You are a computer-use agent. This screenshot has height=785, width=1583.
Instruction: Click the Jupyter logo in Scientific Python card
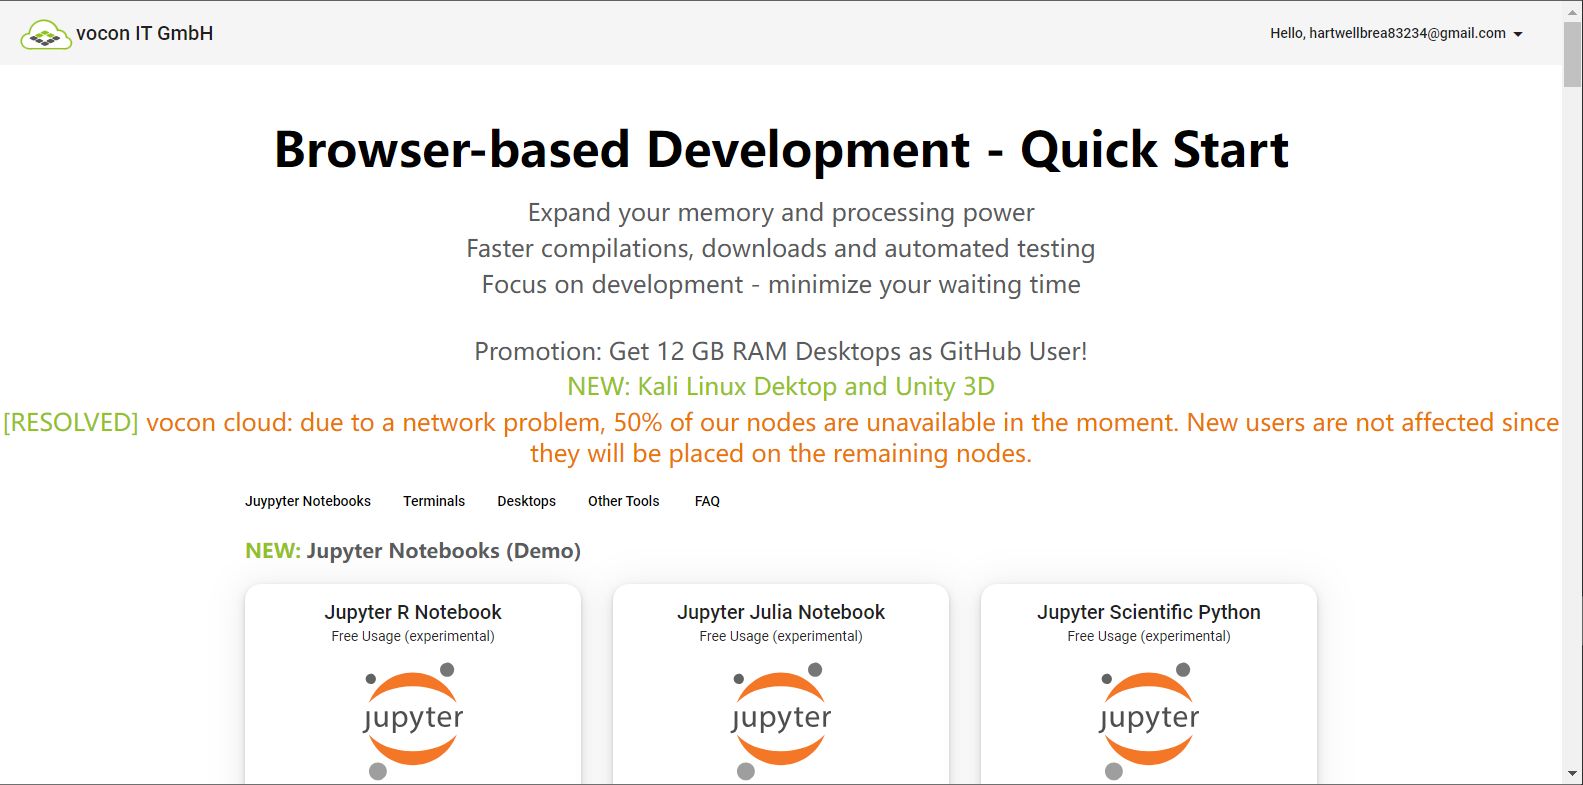1149,720
